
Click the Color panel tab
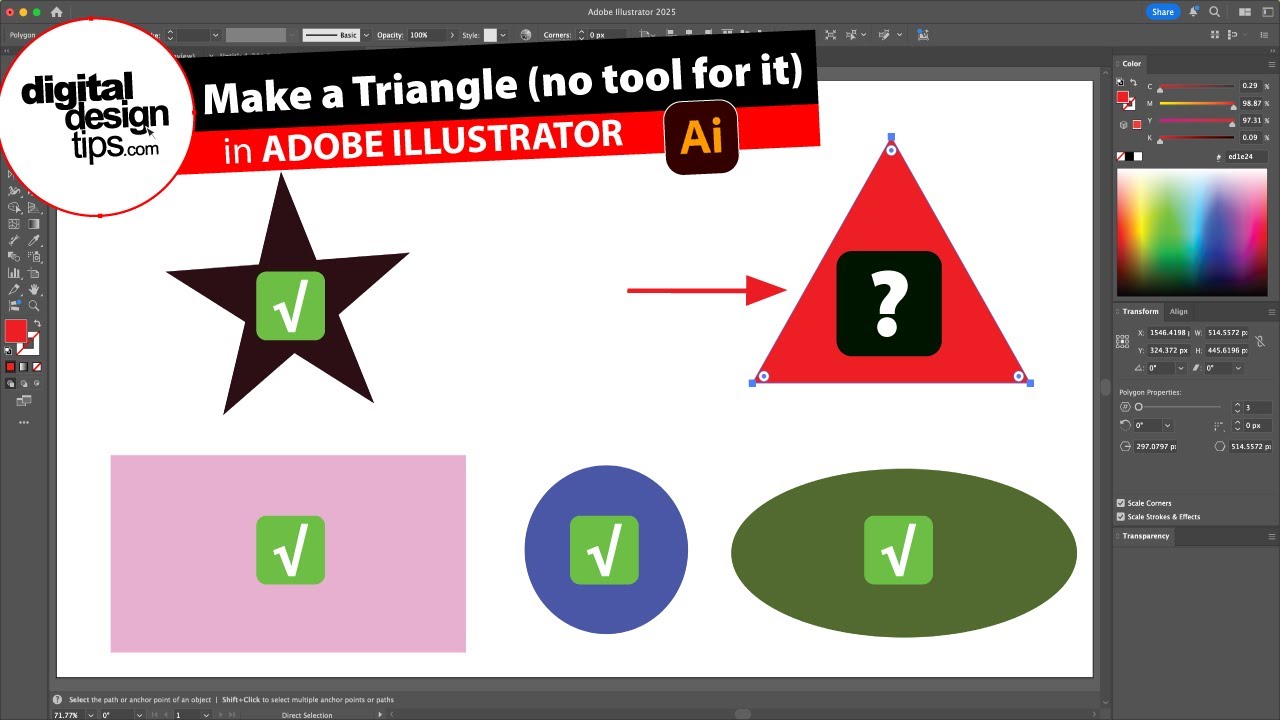[x=1131, y=64]
